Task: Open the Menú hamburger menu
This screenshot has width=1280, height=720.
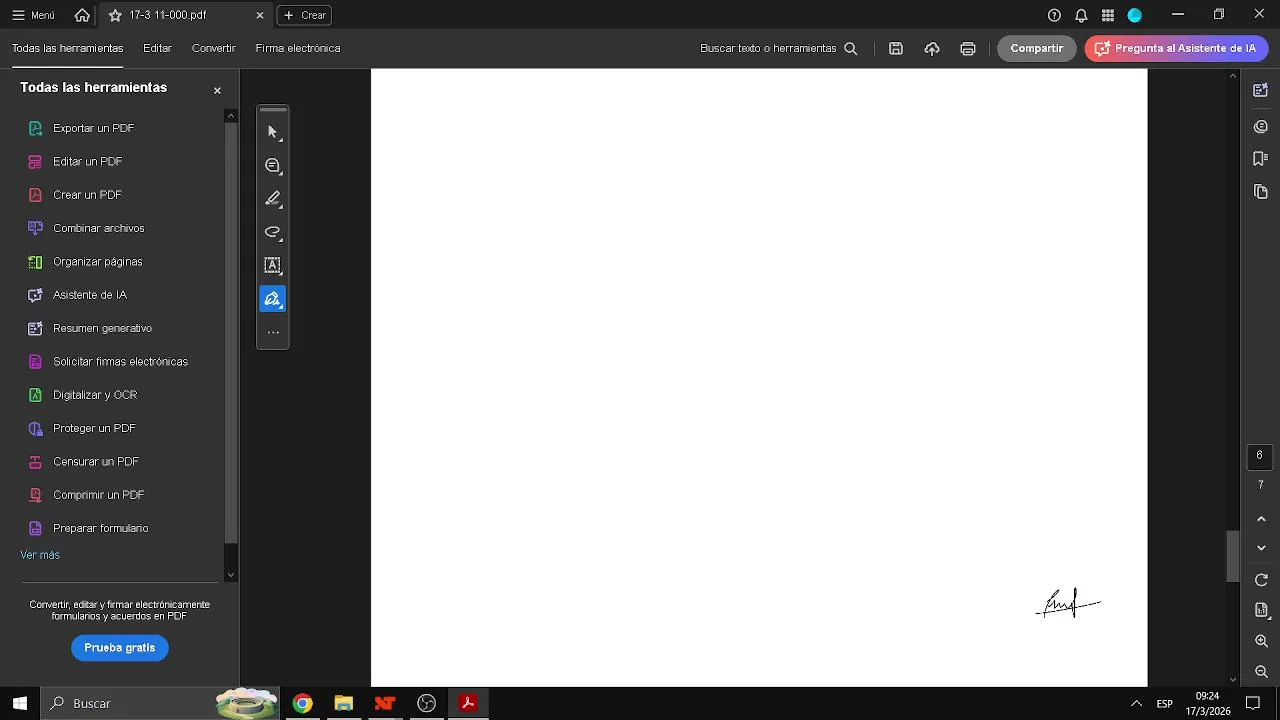Action: [x=33, y=15]
